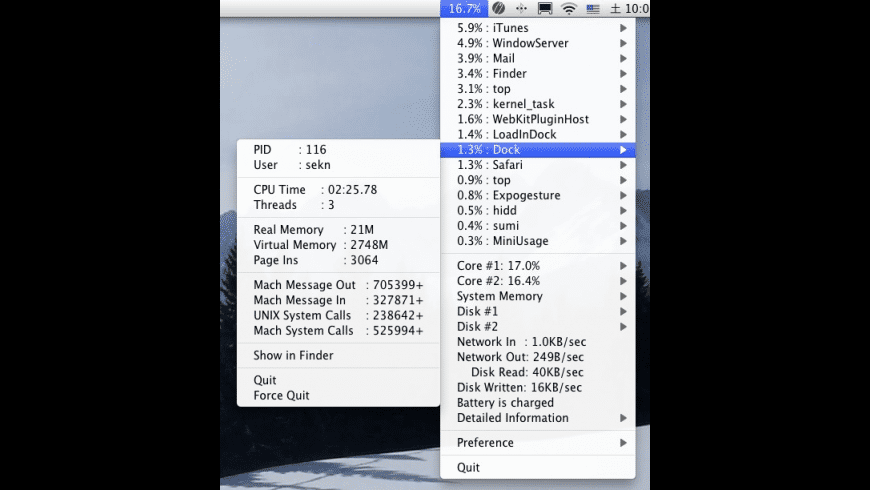Expand the kernel_task submenu arrow
The width and height of the screenshot is (870, 490).
coord(623,104)
